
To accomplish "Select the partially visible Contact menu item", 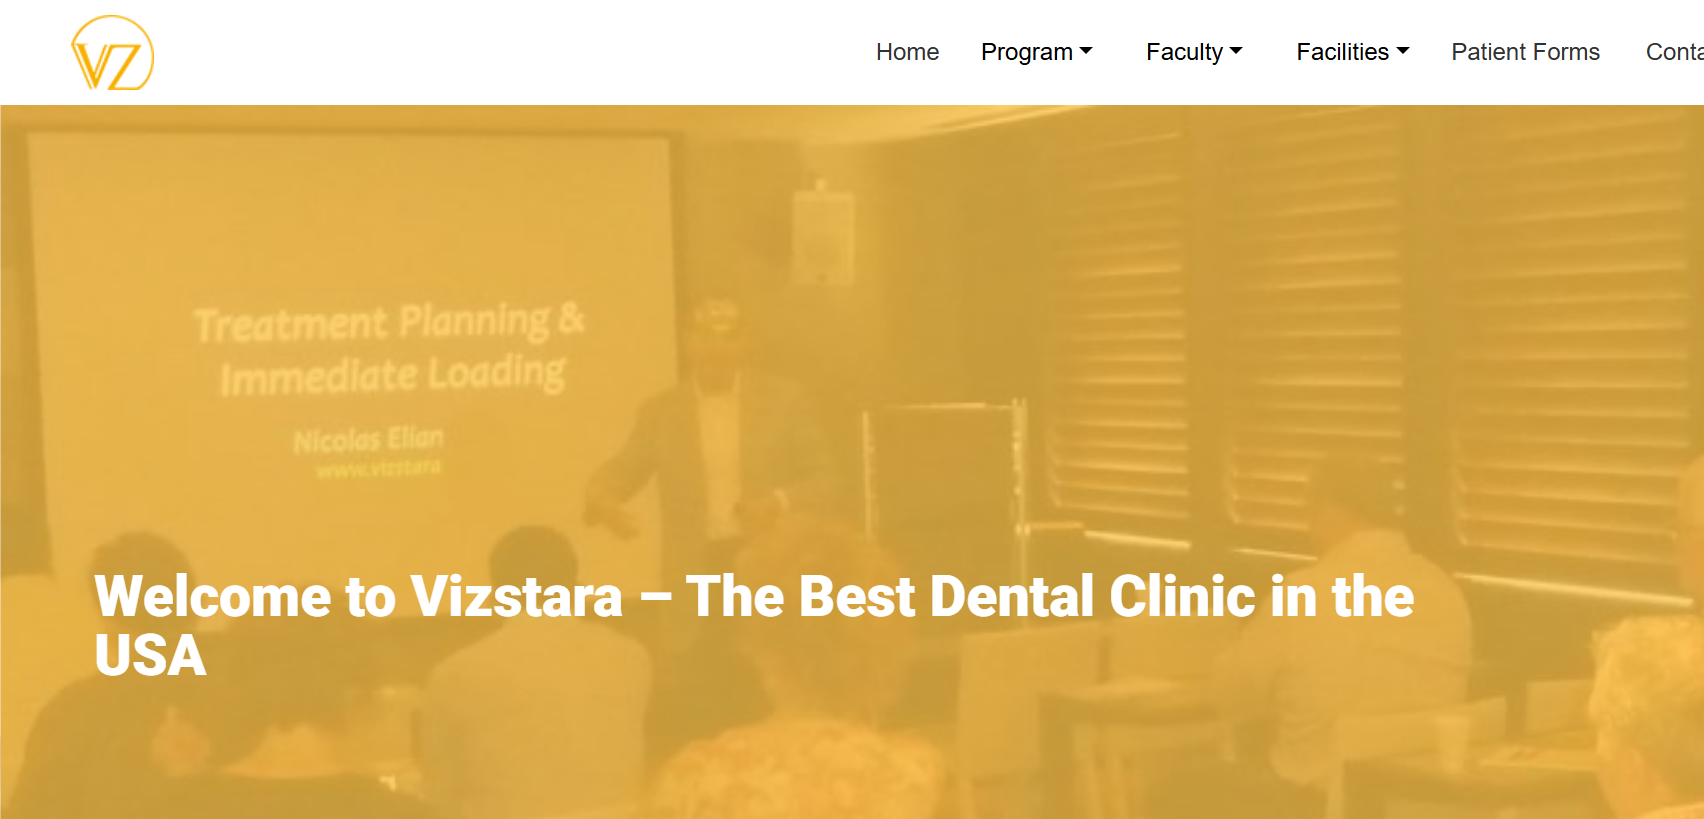I will tap(1675, 52).
